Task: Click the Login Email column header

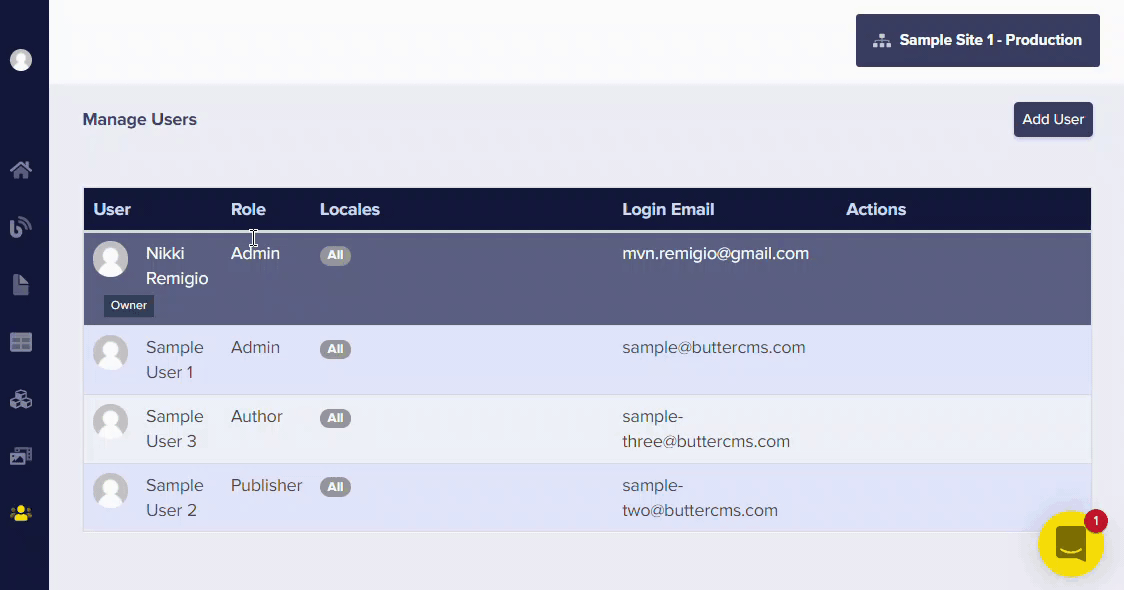Action: (668, 209)
